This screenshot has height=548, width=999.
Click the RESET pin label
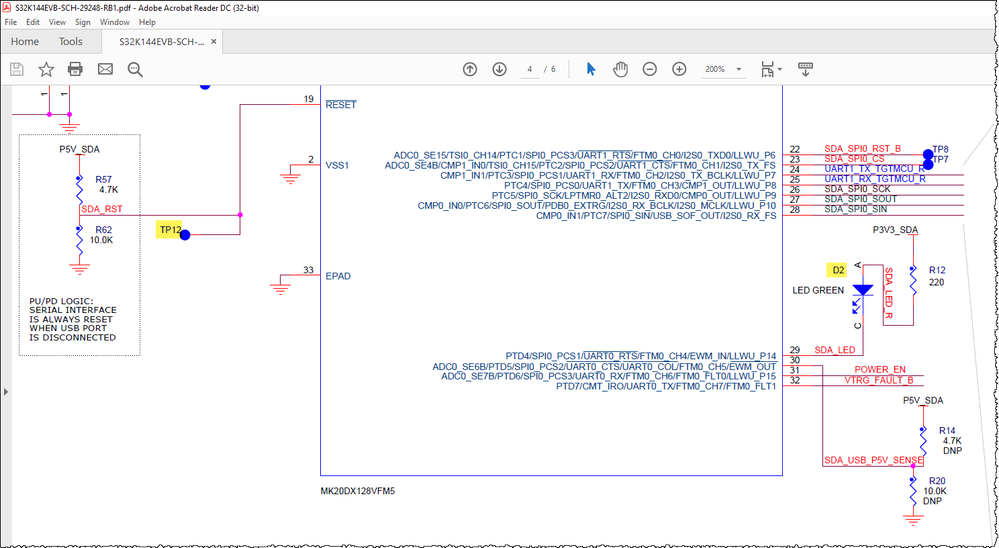pos(341,105)
